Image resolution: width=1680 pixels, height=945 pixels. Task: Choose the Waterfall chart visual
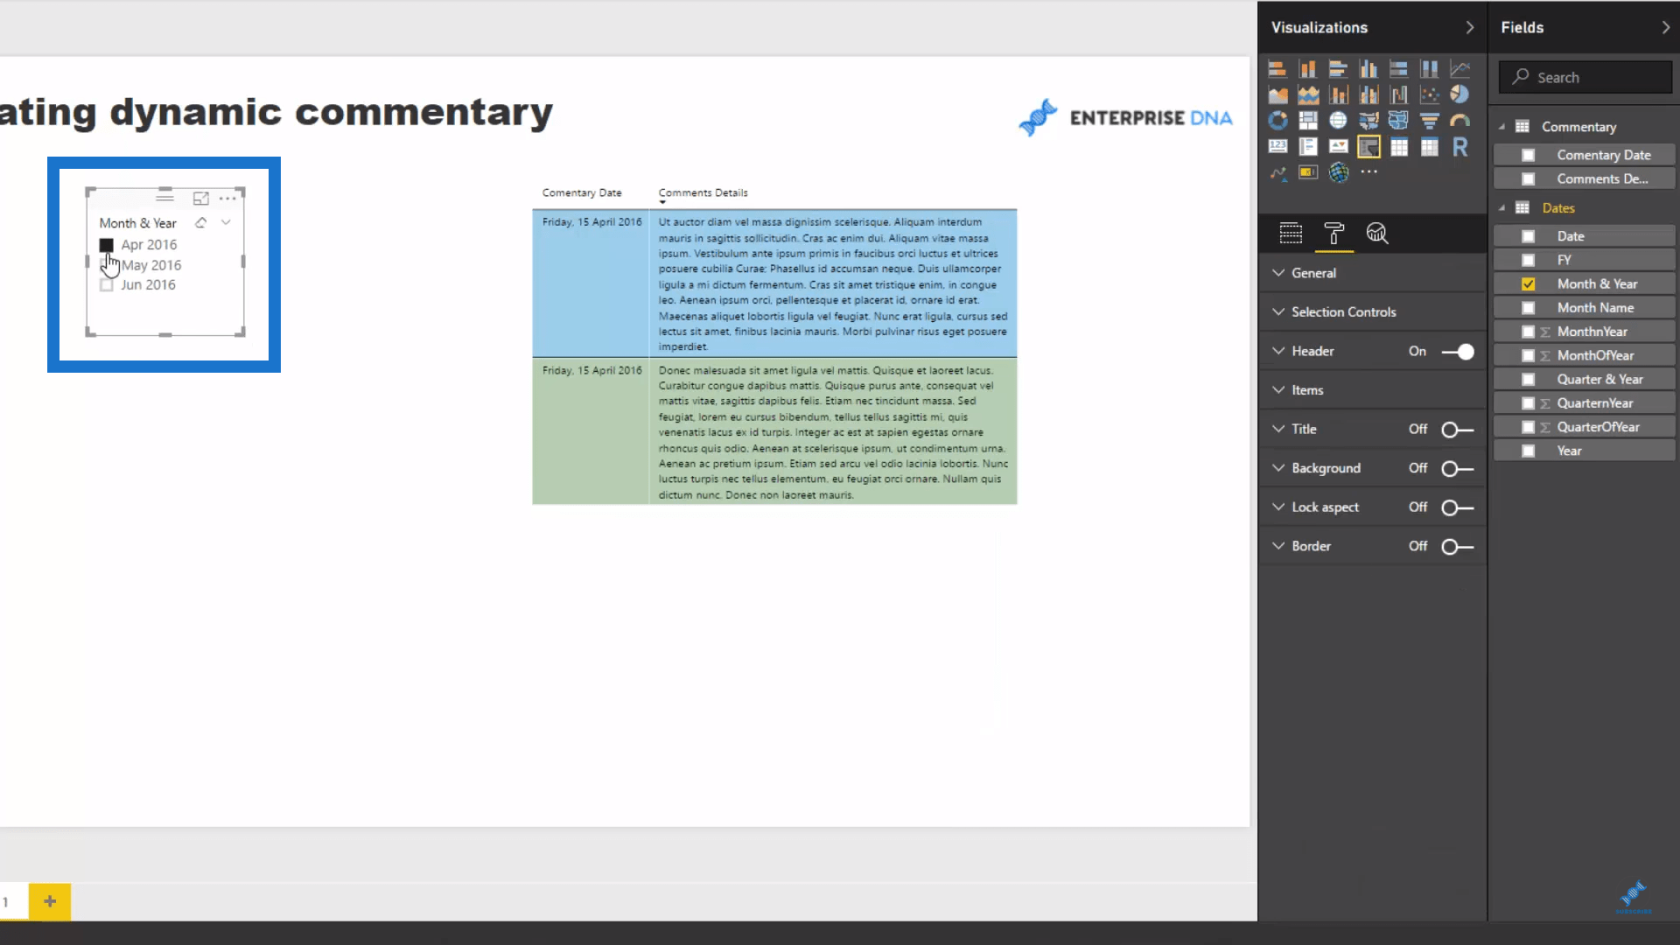click(x=1399, y=95)
